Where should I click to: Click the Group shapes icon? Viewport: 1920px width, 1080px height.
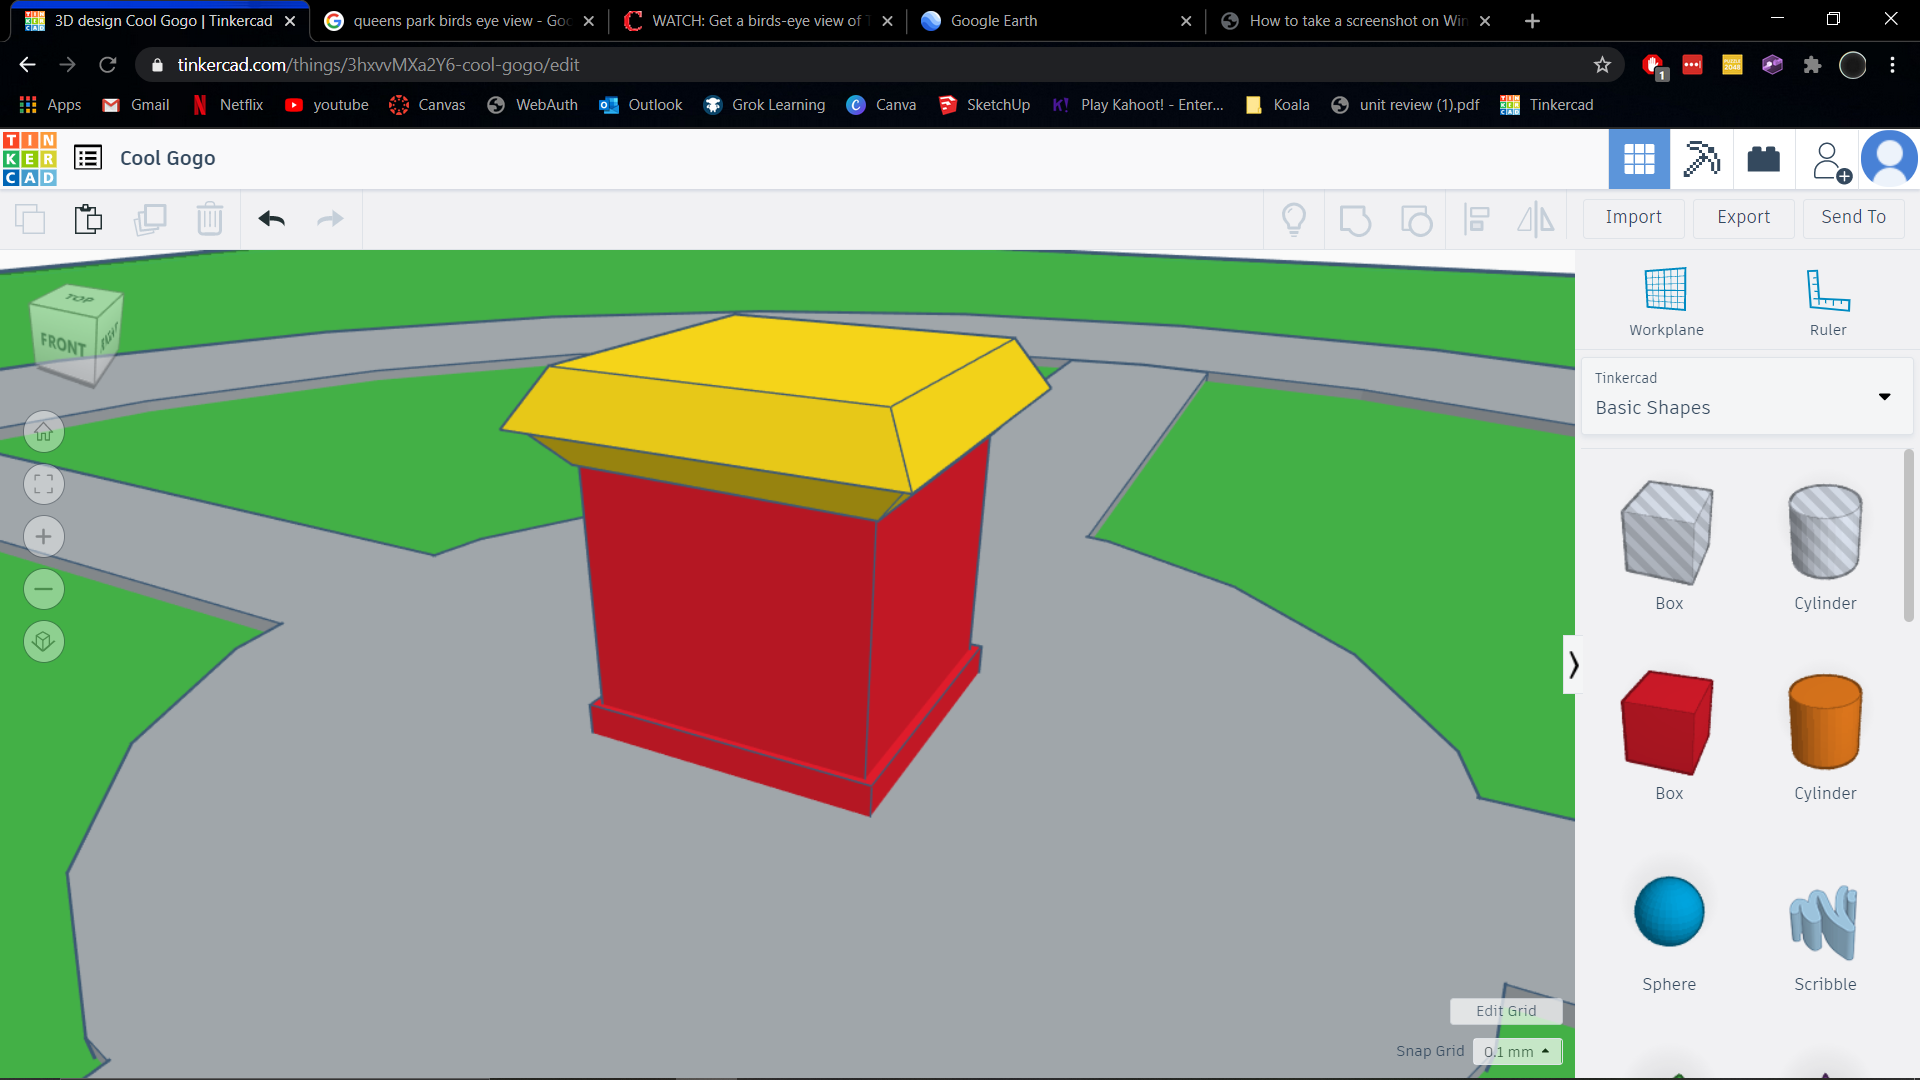[1355, 218]
